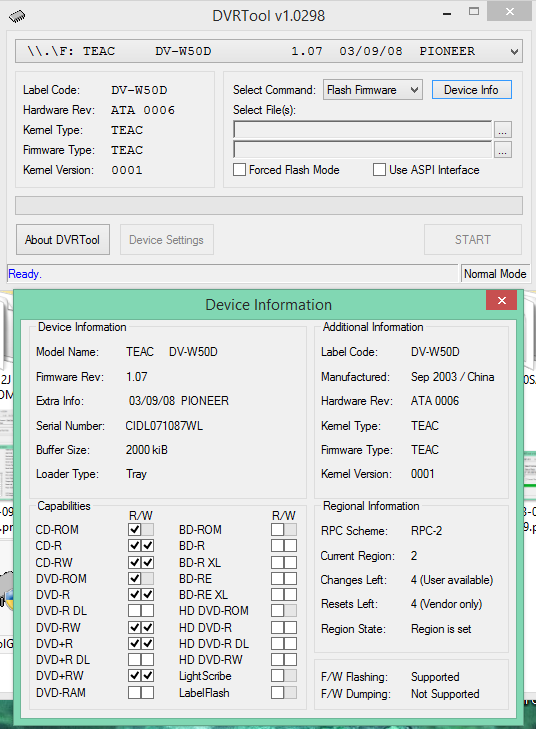
Task: Close the DVRTool main window
Action: pyautogui.click(x=510, y=12)
